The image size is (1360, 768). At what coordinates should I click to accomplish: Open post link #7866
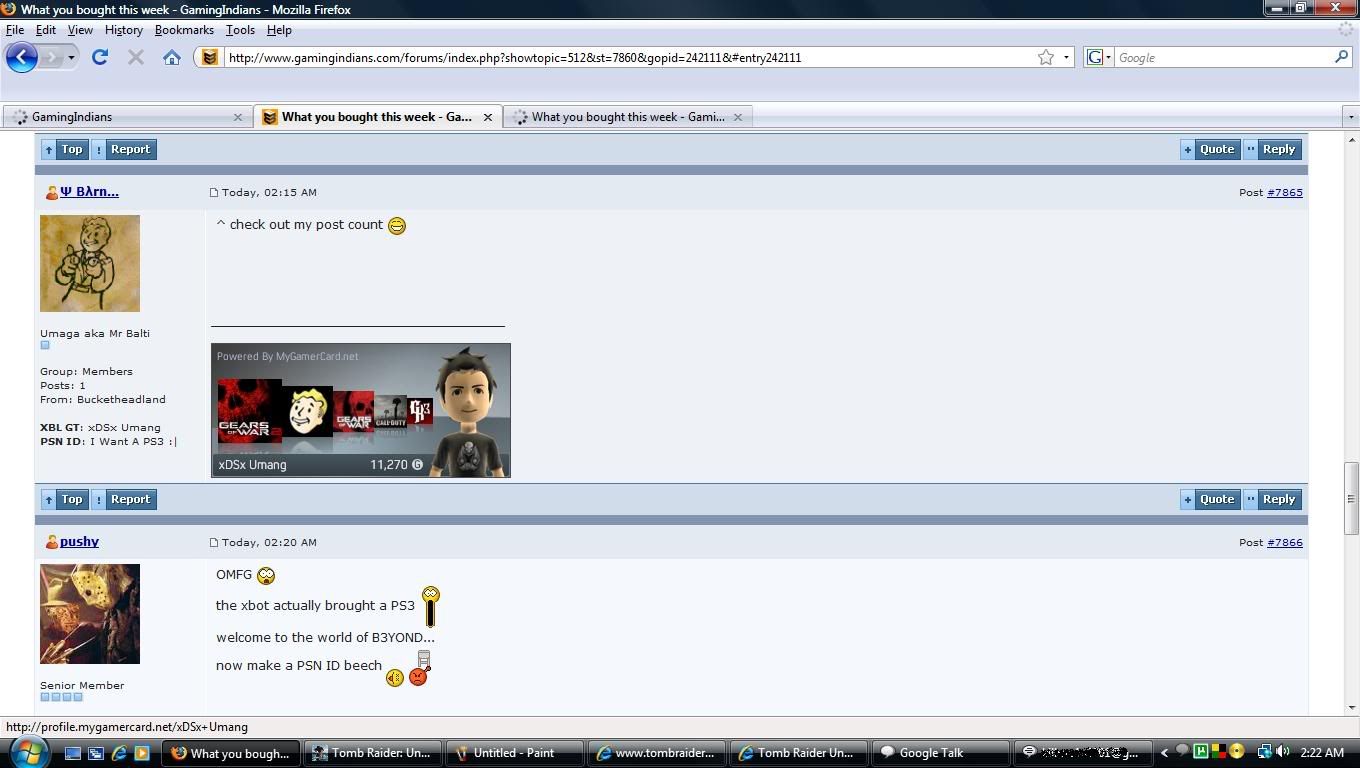point(1284,542)
